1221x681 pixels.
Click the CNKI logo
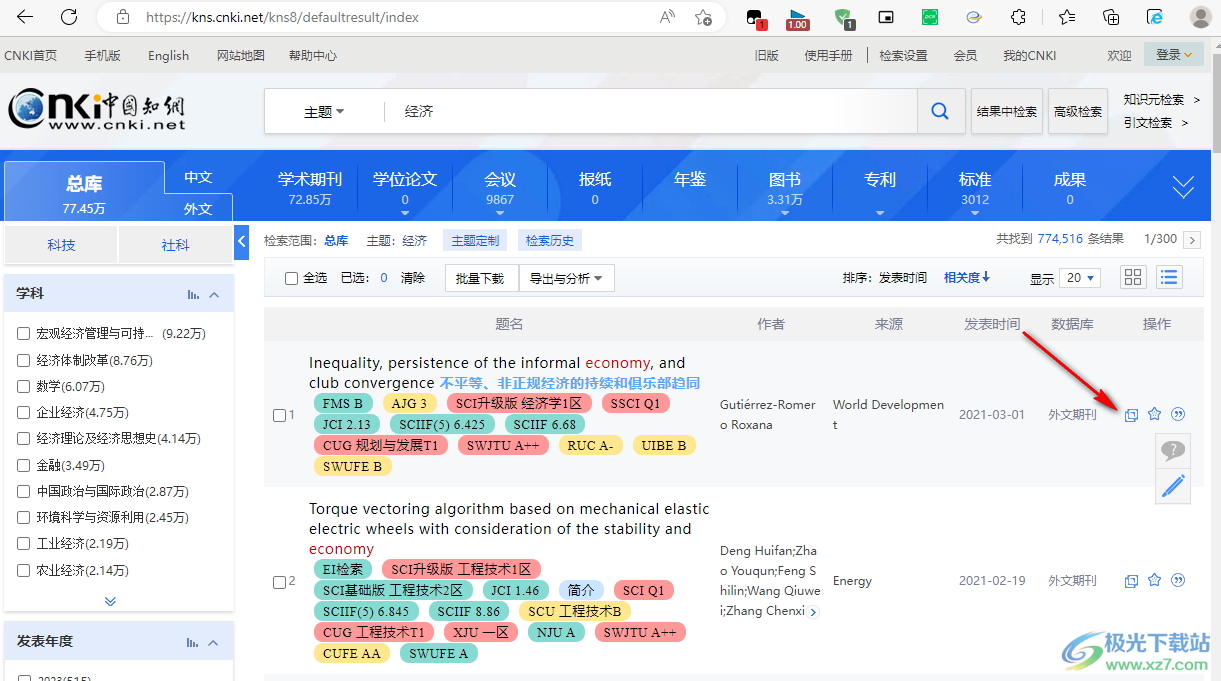(97, 109)
